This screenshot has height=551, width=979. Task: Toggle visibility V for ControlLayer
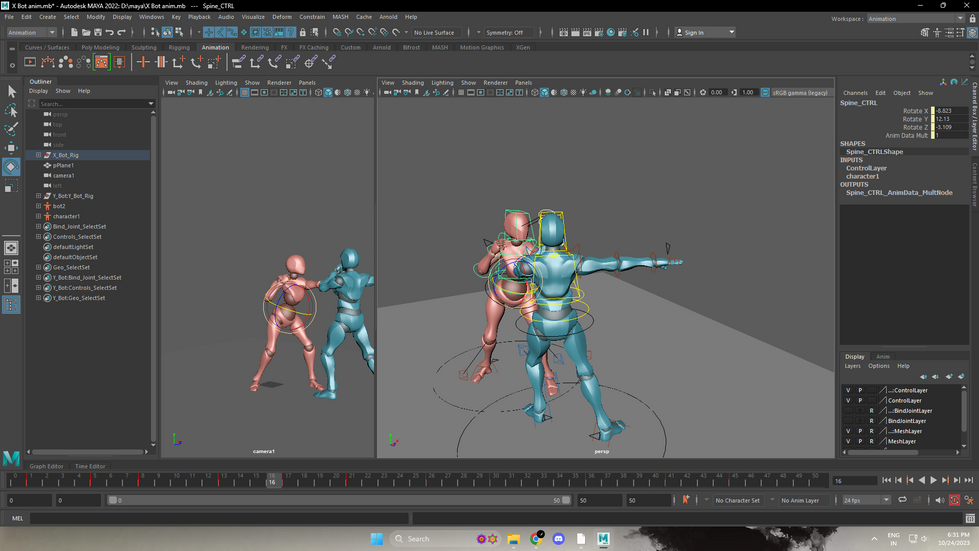tap(848, 401)
